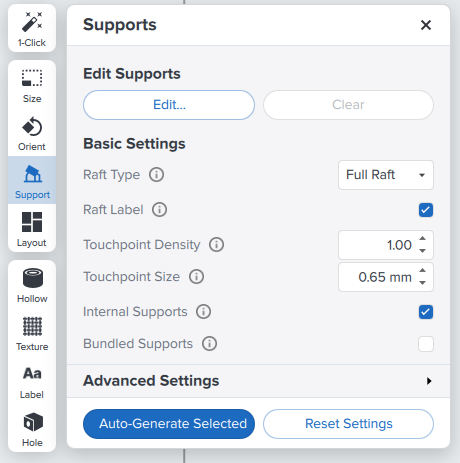Open the Hollow tool
This screenshot has width=460, height=463.
click(32, 284)
